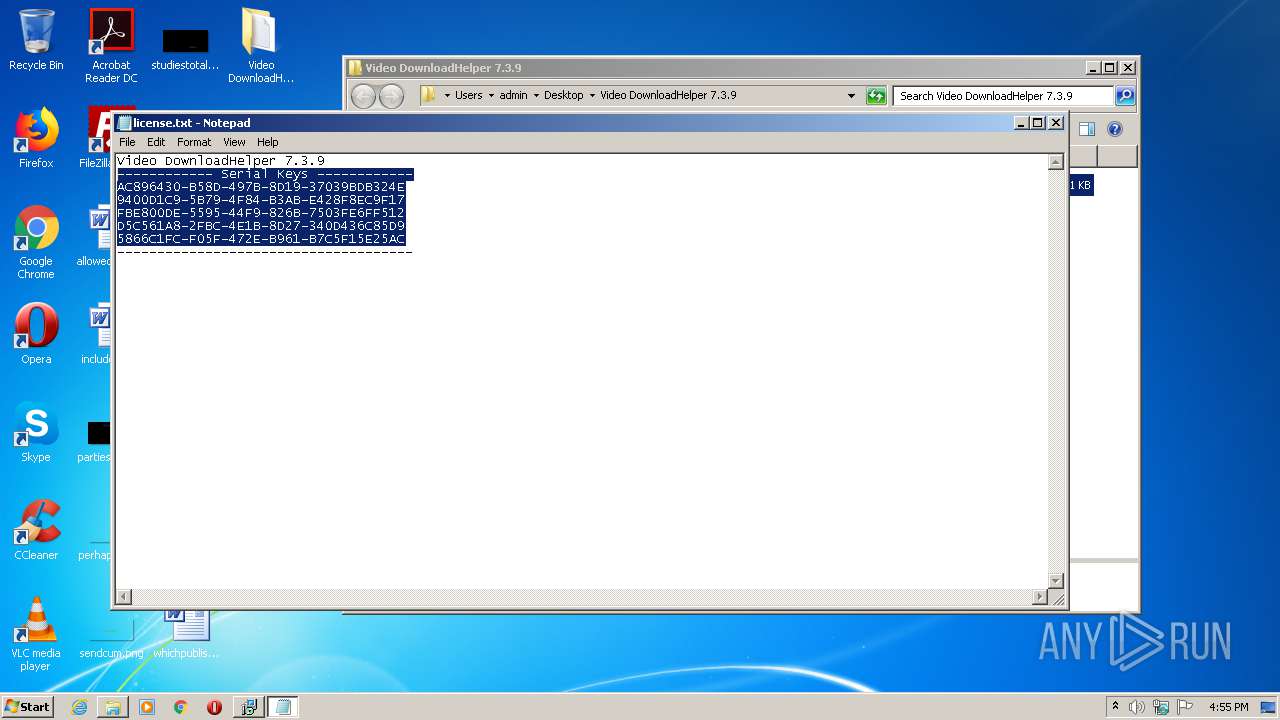Viewport: 1280px width, 720px height.
Task: Click the Video DownloadHelper 7.3.9 breadcrumb
Action: point(668,96)
